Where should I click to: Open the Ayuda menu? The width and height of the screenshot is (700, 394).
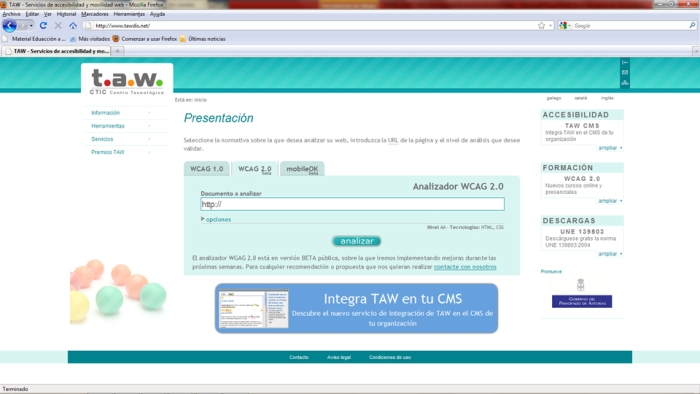click(x=157, y=14)
